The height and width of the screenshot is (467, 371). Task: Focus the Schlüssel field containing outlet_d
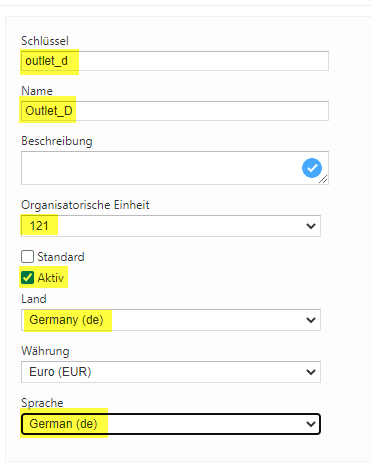(x=175, y=61)
